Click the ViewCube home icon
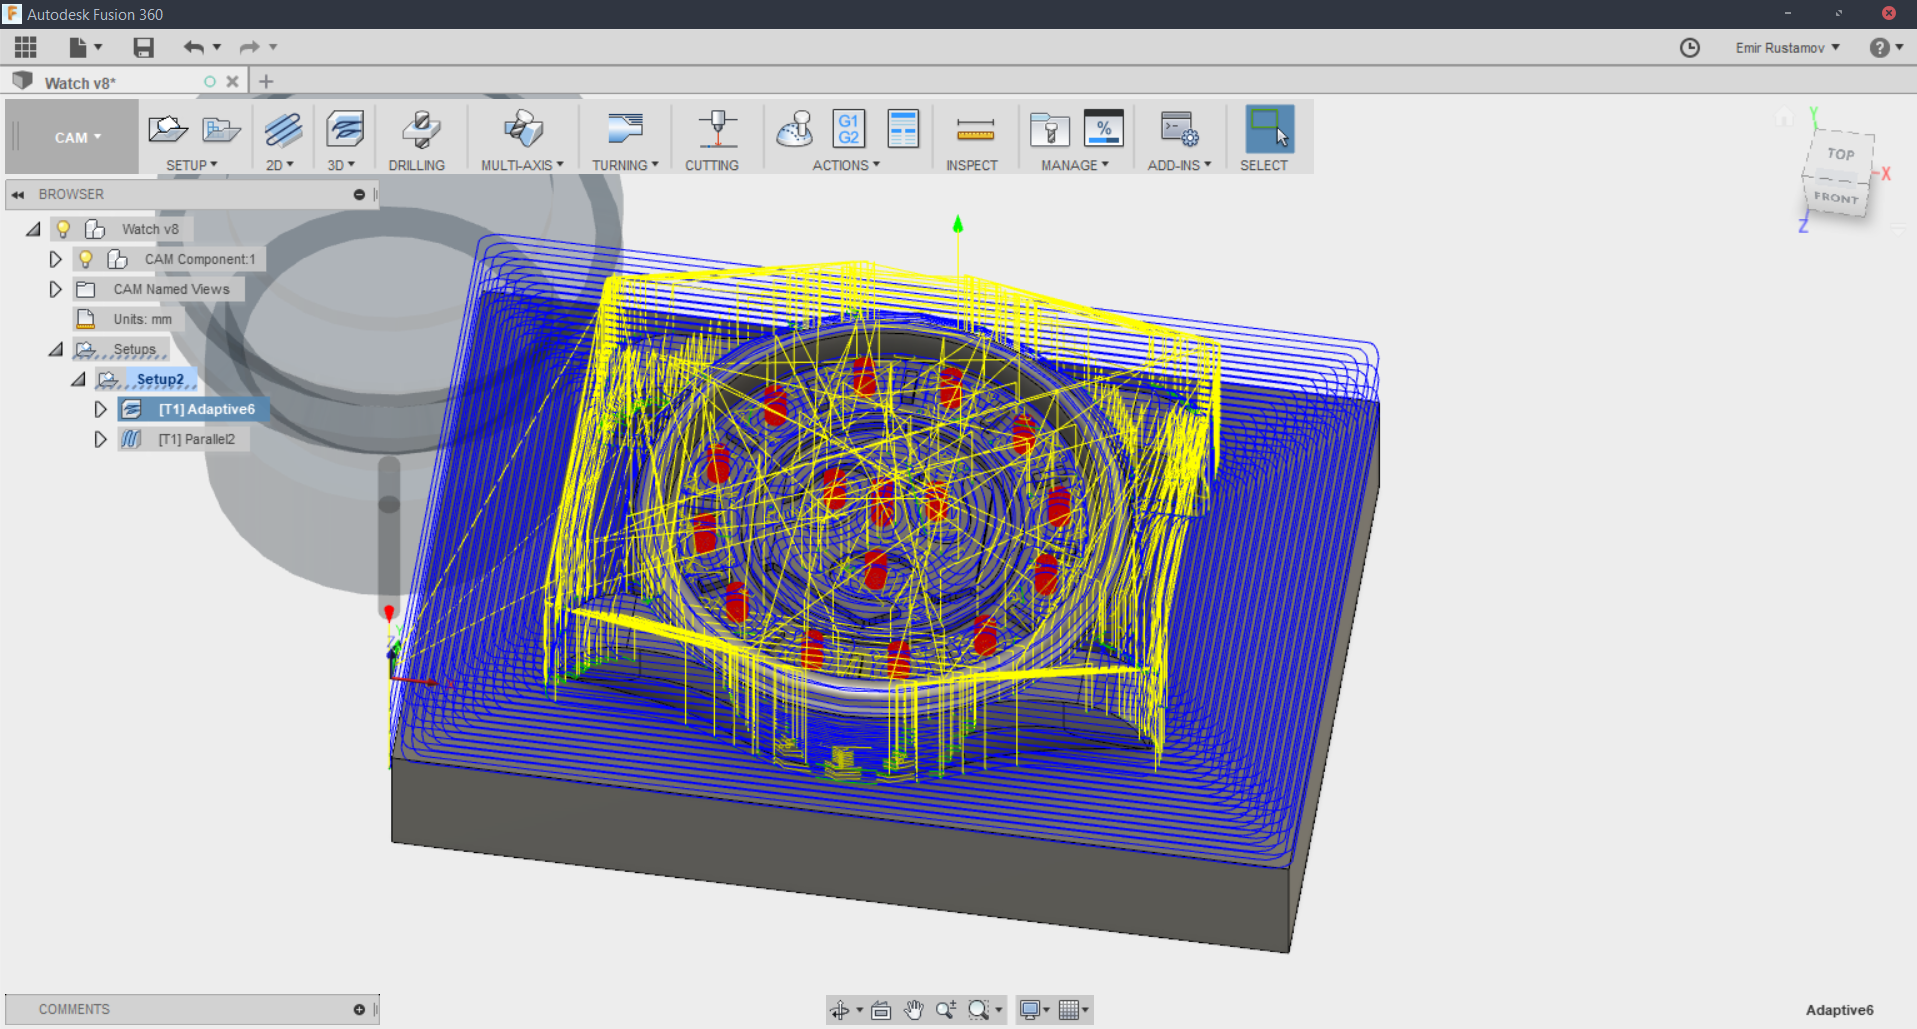Image resolution: width=1917 pixels, height=1029 pixels. (1784, 118)
